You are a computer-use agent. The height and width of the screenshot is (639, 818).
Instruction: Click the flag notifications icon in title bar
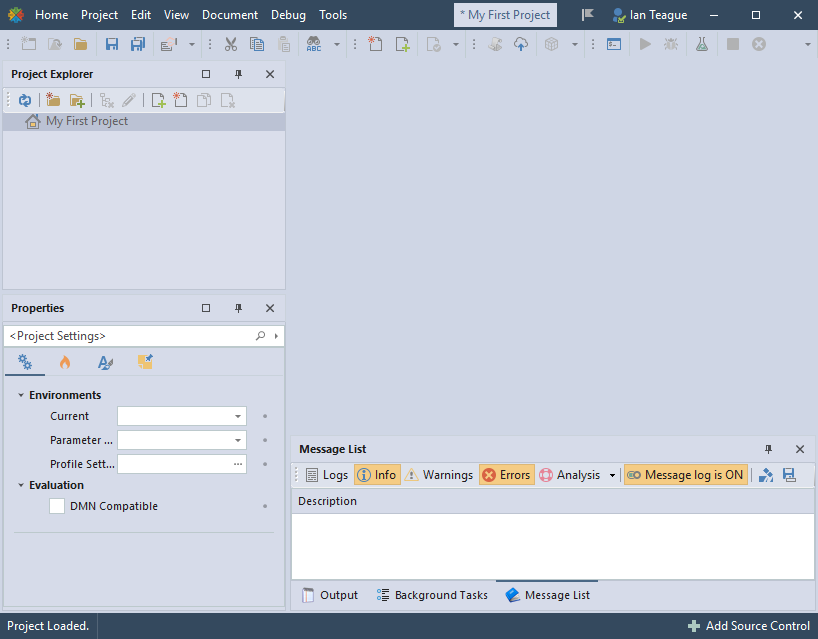click(588, 15)
